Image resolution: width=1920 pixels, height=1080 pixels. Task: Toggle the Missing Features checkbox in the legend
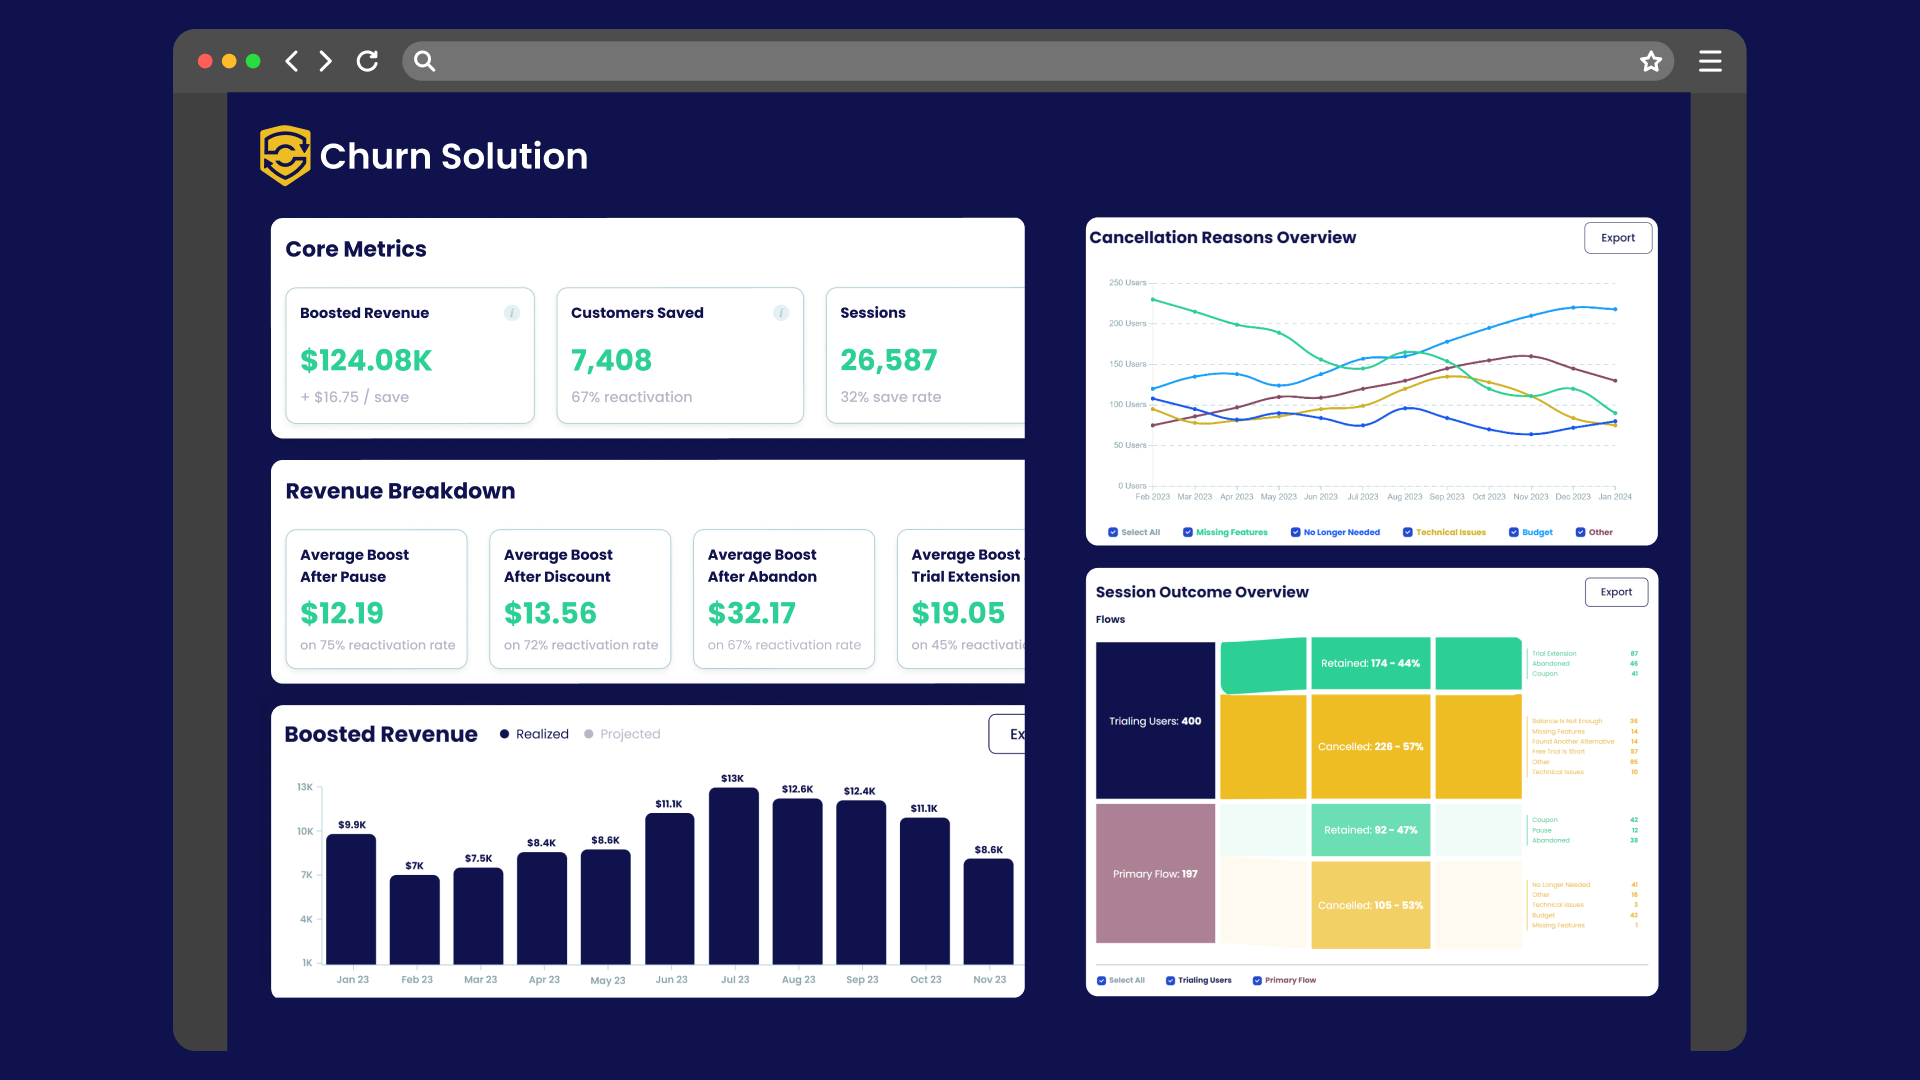tap(1188, 532)
